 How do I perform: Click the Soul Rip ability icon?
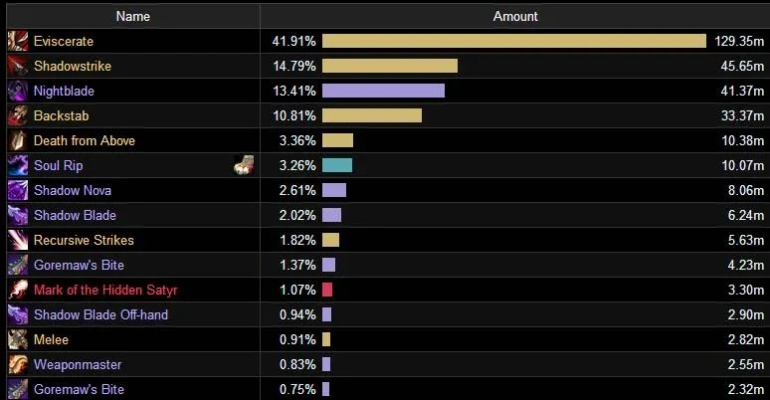point(17,166)
